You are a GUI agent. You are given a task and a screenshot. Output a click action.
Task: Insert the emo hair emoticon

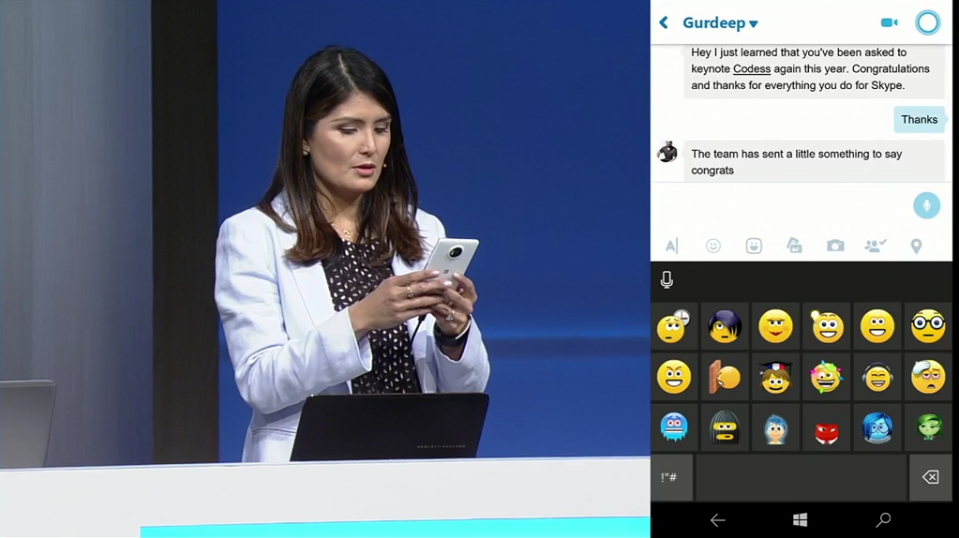coord(725,326)
